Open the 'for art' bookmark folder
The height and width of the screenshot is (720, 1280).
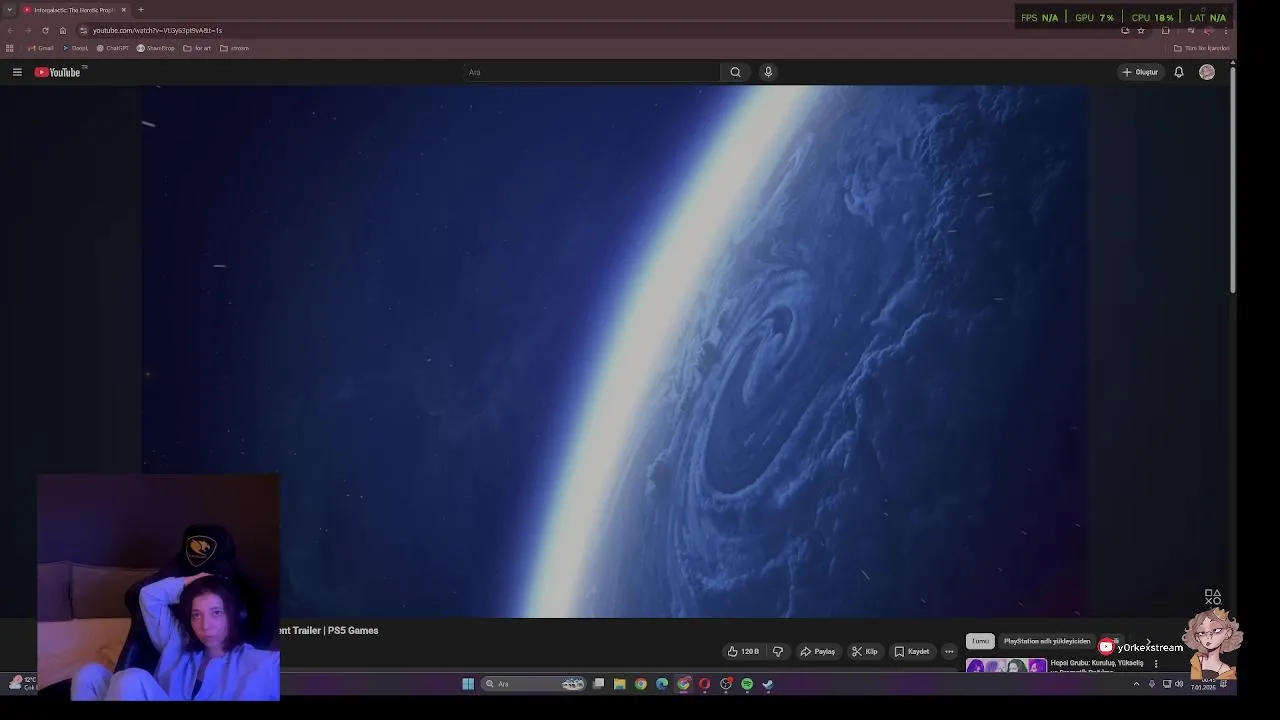tap(197, 48)
